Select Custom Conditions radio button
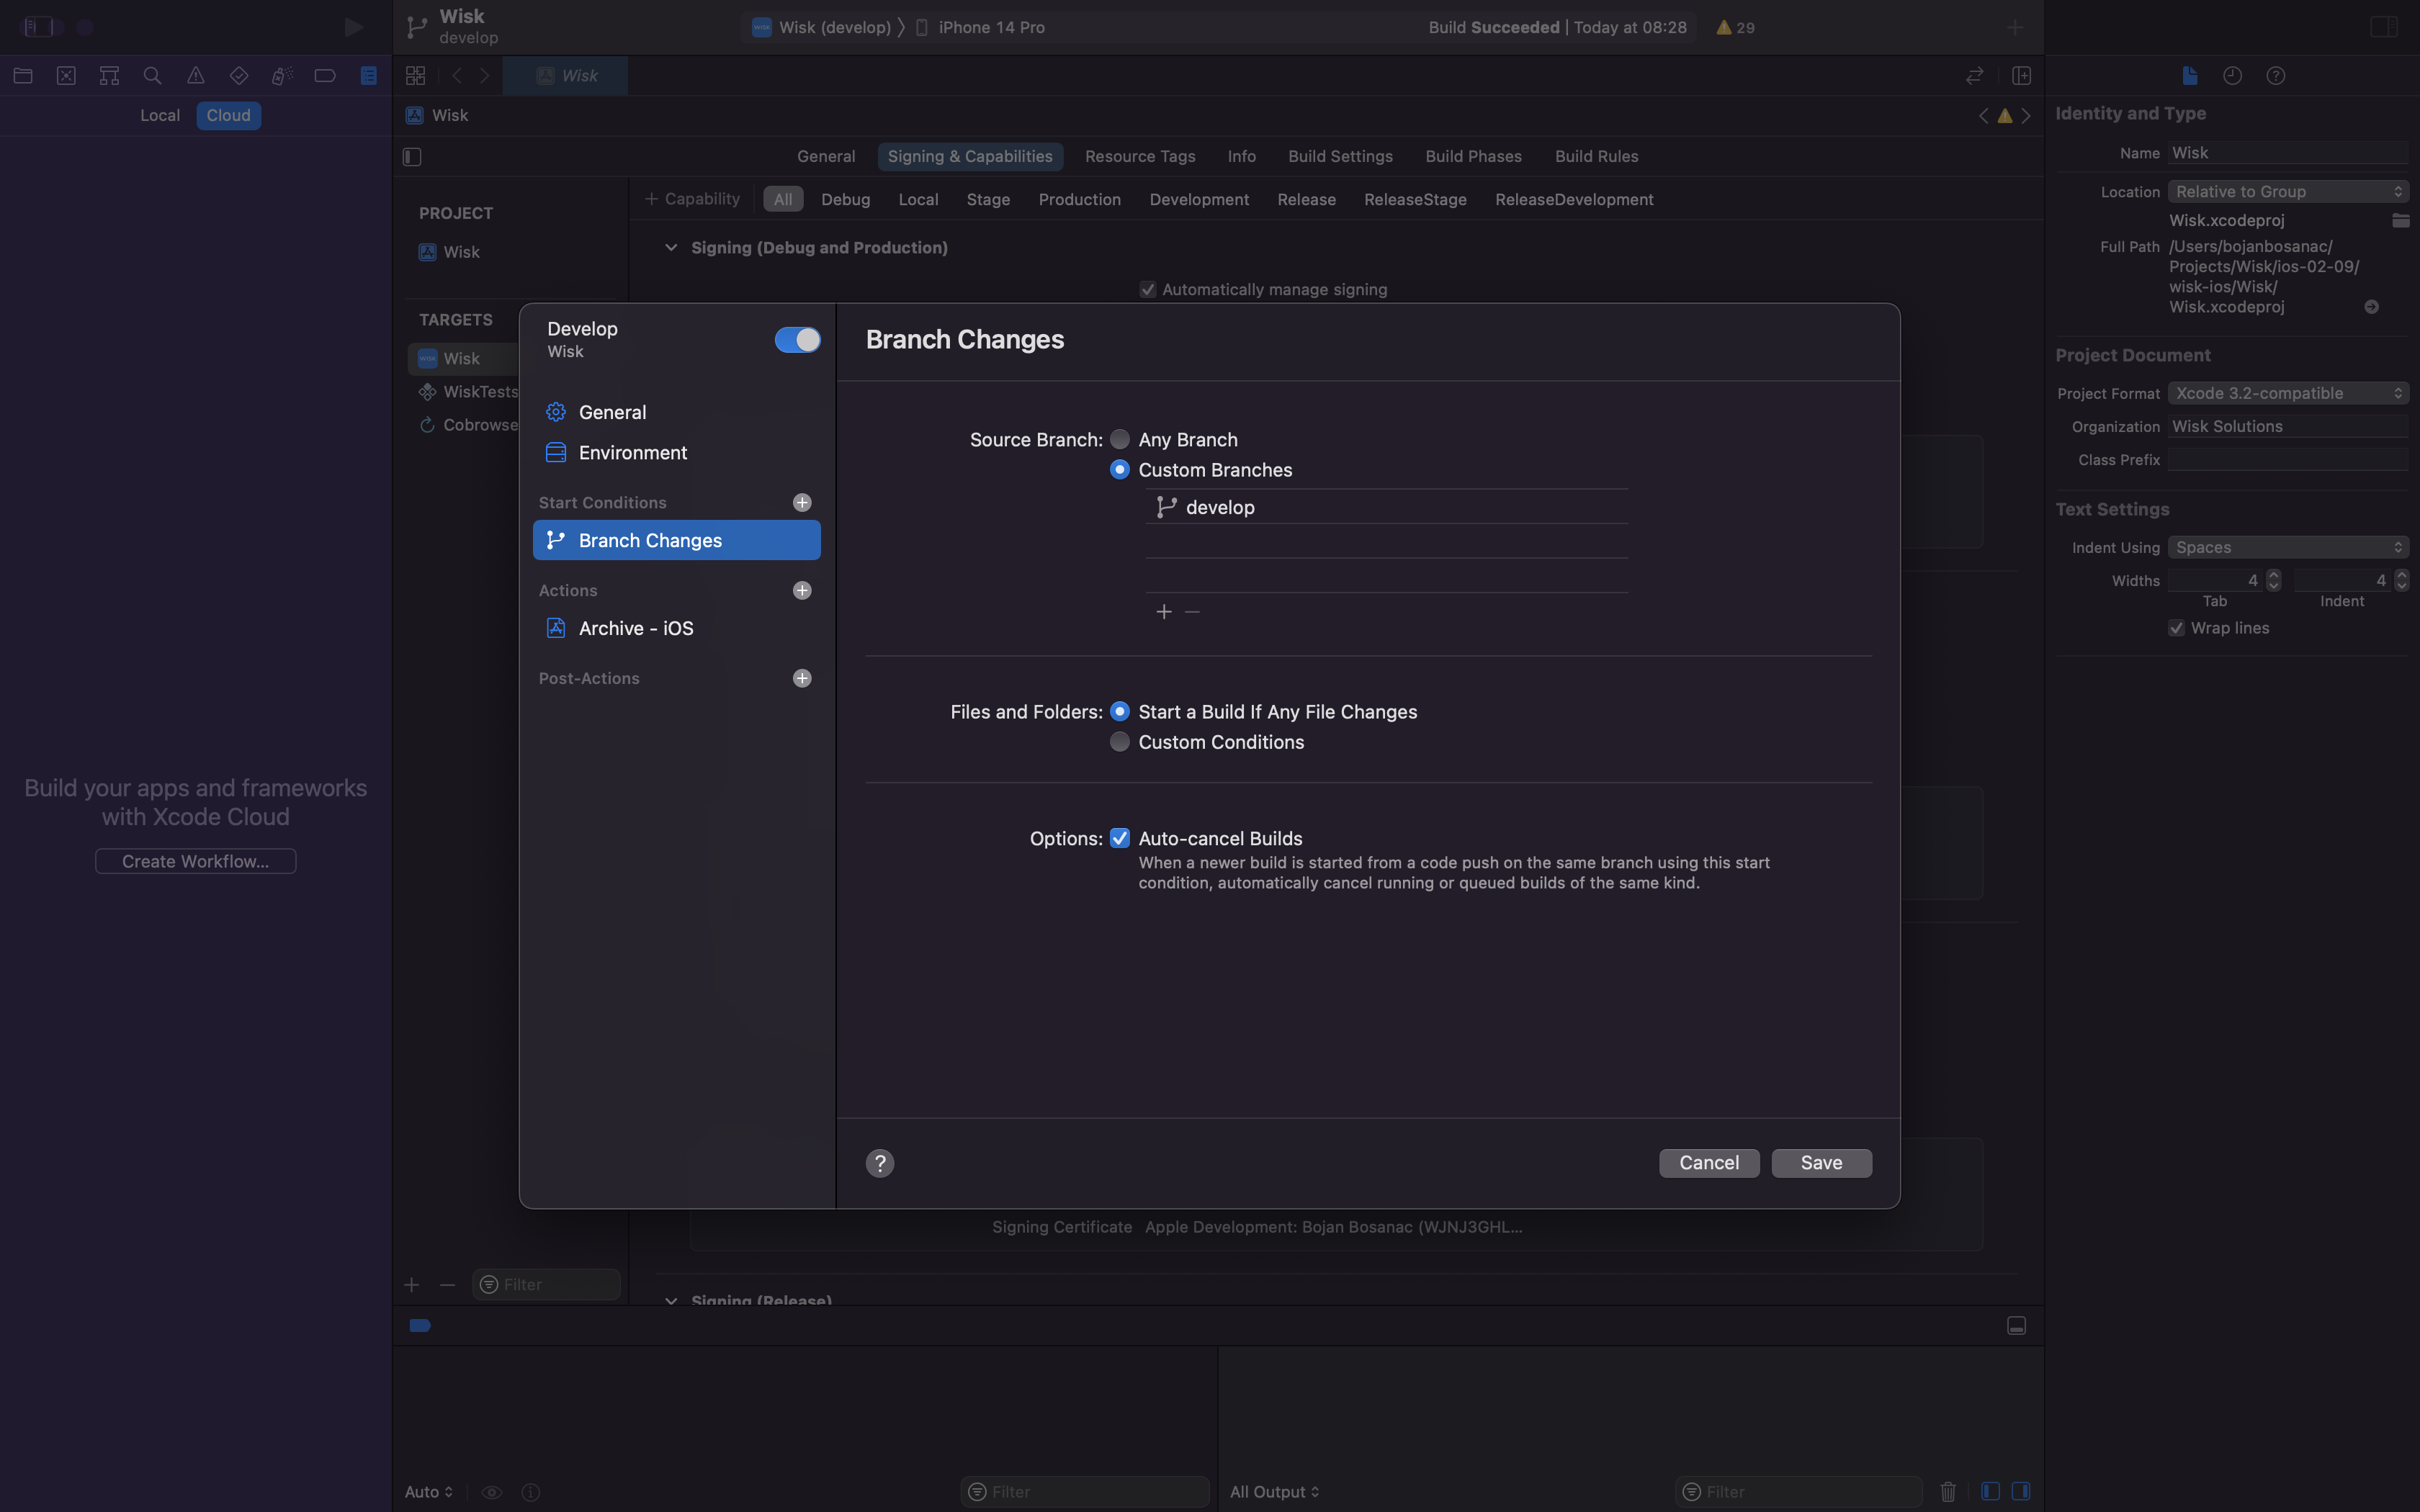The height and width of the screenshot is (1512, 2420). click(1120, 741)
